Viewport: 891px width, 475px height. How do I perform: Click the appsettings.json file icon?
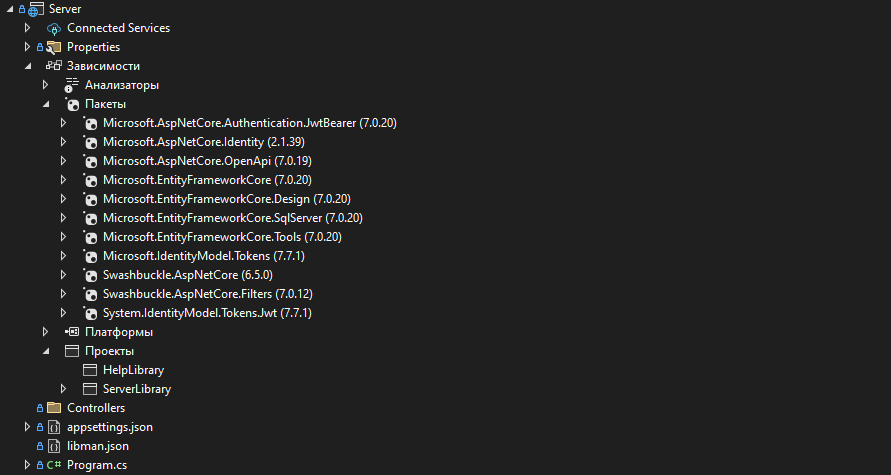[x=54, y=427]
